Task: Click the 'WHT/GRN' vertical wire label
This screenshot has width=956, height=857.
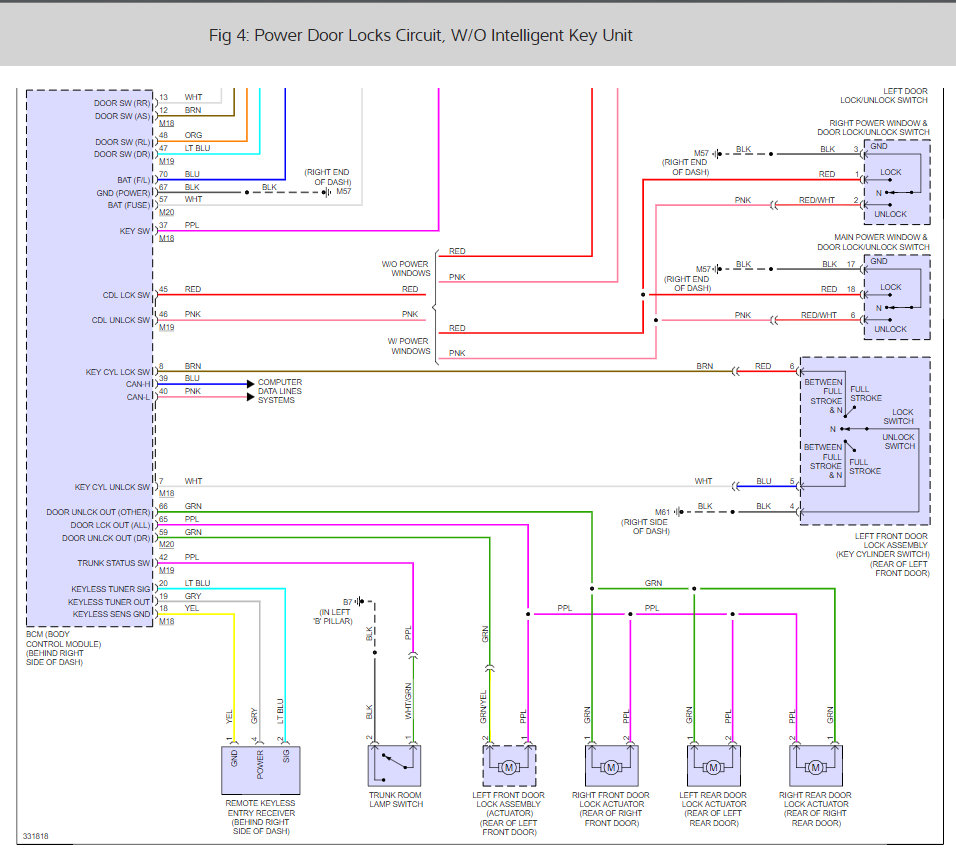Action: 408,701
